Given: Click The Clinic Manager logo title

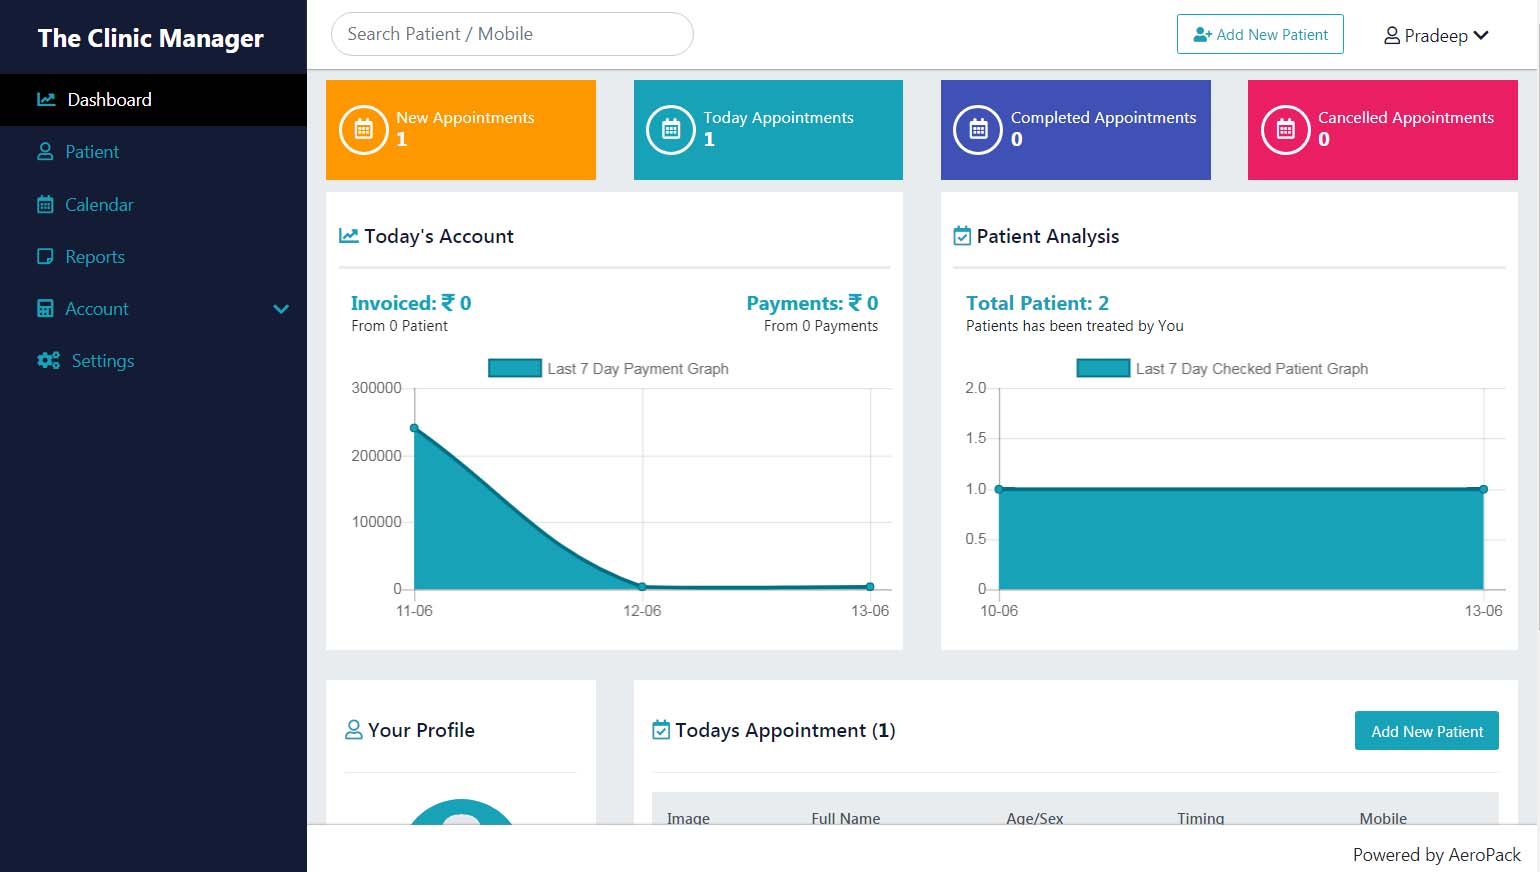Looking at the screenshot, I should click(x=151, y=38).
